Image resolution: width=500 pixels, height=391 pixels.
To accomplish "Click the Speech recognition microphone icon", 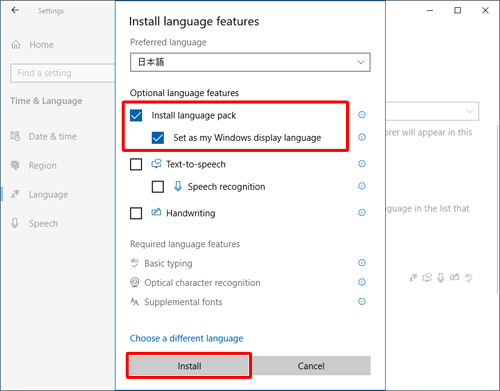I will (x=178, y=186).
